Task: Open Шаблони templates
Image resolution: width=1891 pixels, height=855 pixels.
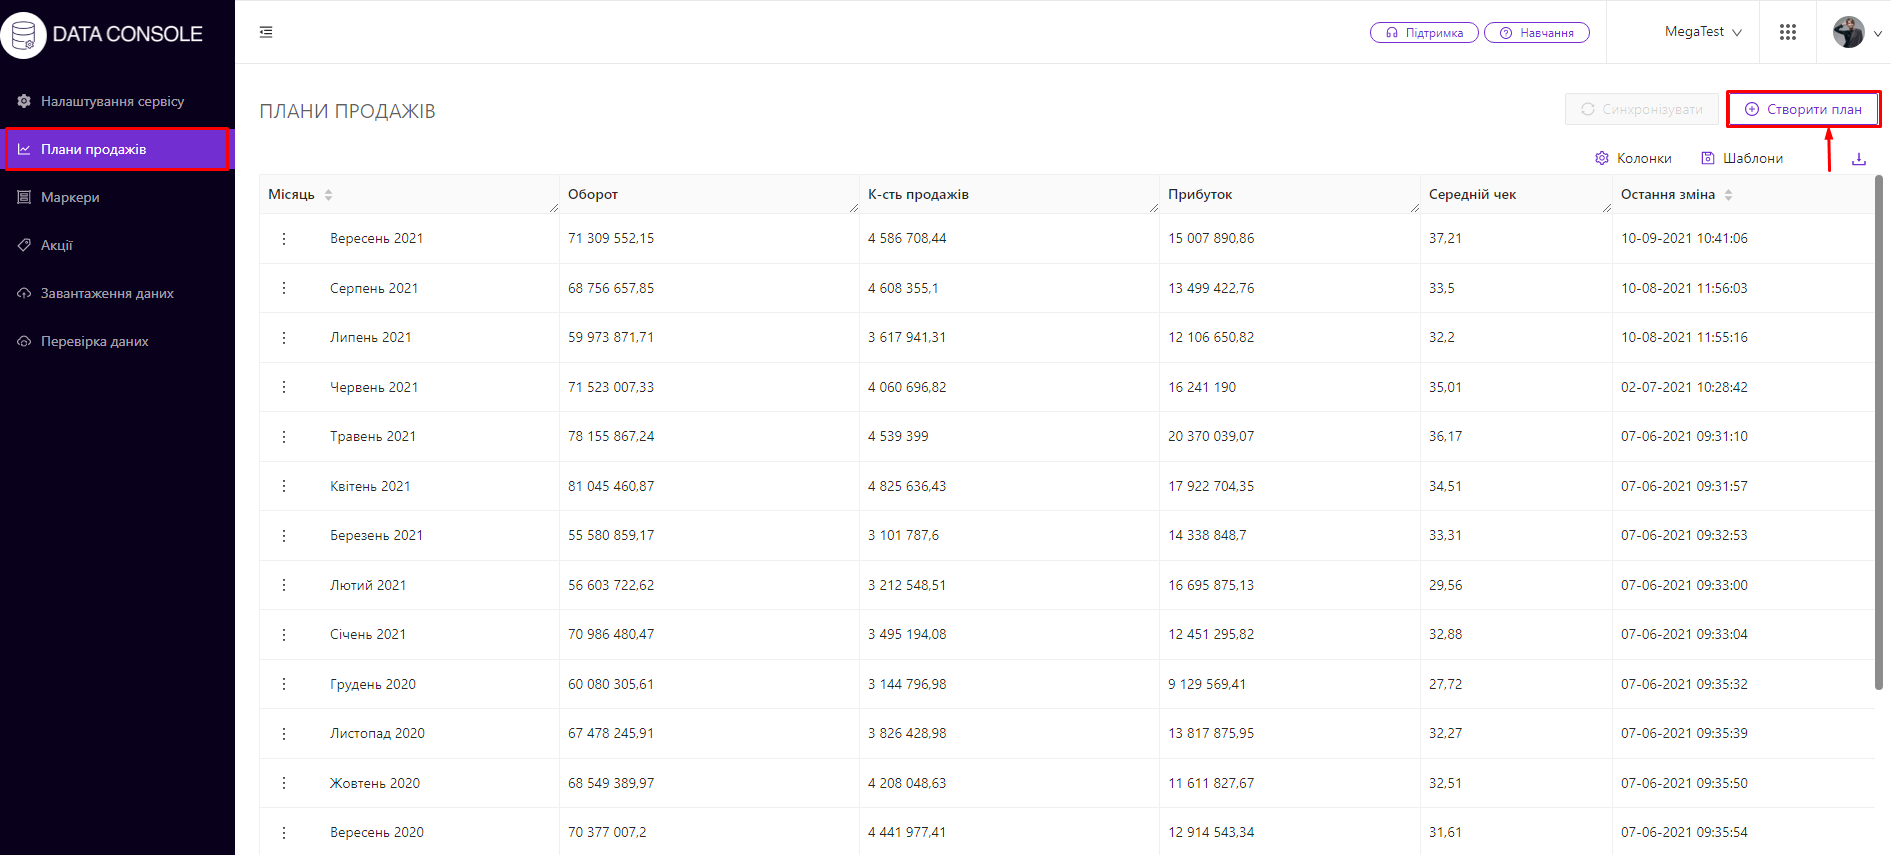Action: tap(1742, 158)
